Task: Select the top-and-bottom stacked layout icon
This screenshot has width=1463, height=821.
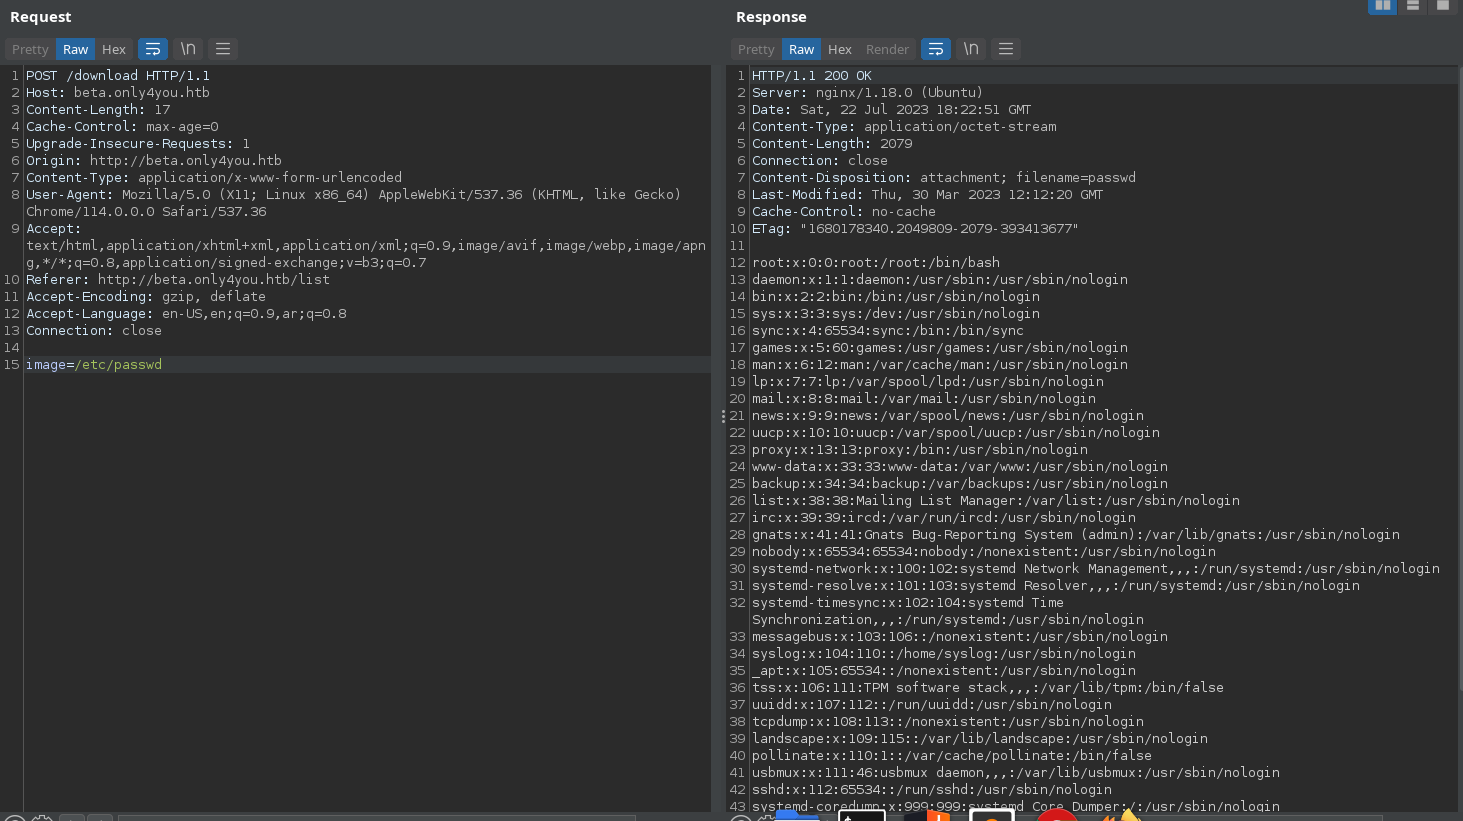Action: [1413, 6]
